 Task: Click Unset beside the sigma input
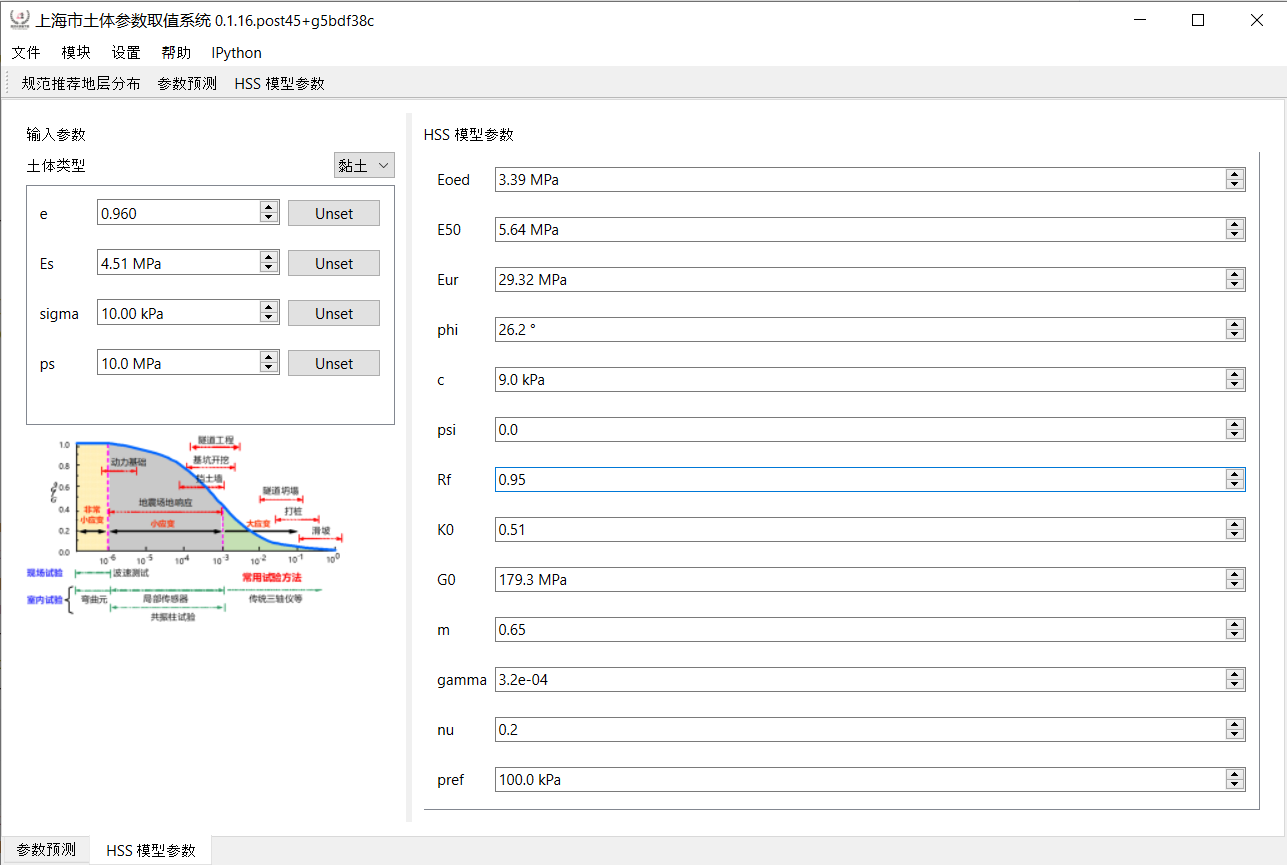point(334,314)
